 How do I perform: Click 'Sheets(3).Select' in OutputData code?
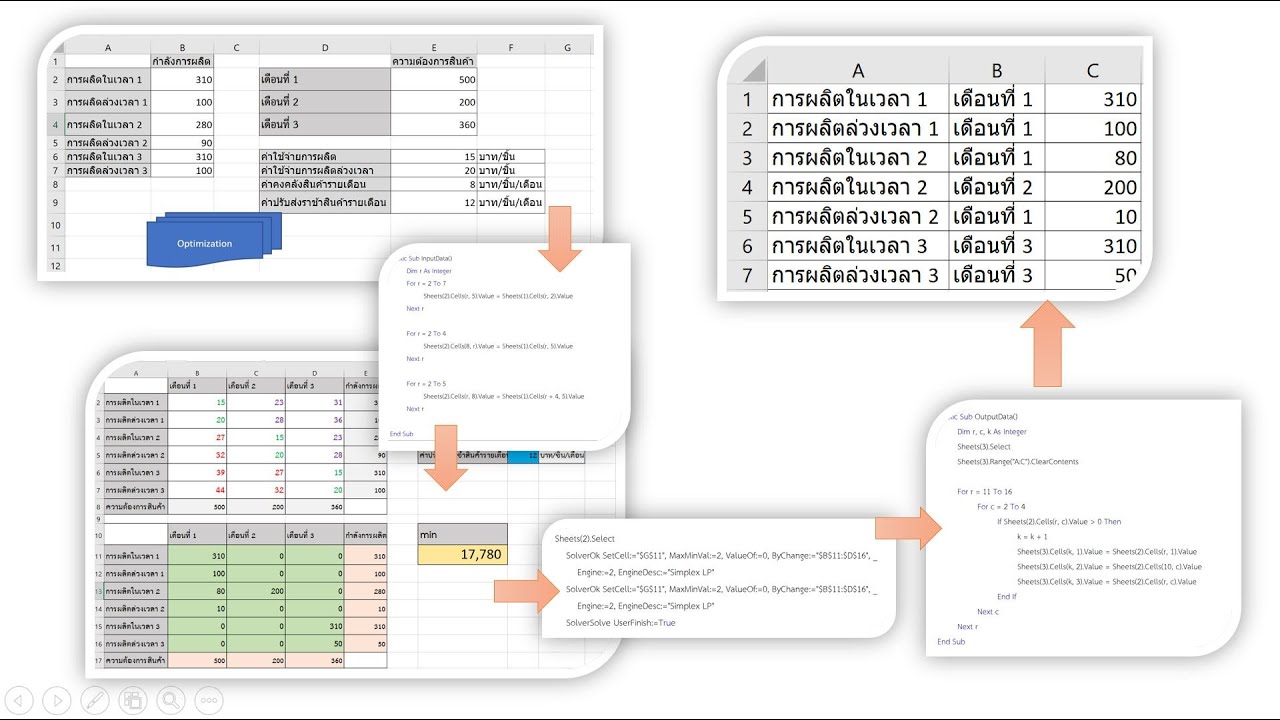[984, 447]
